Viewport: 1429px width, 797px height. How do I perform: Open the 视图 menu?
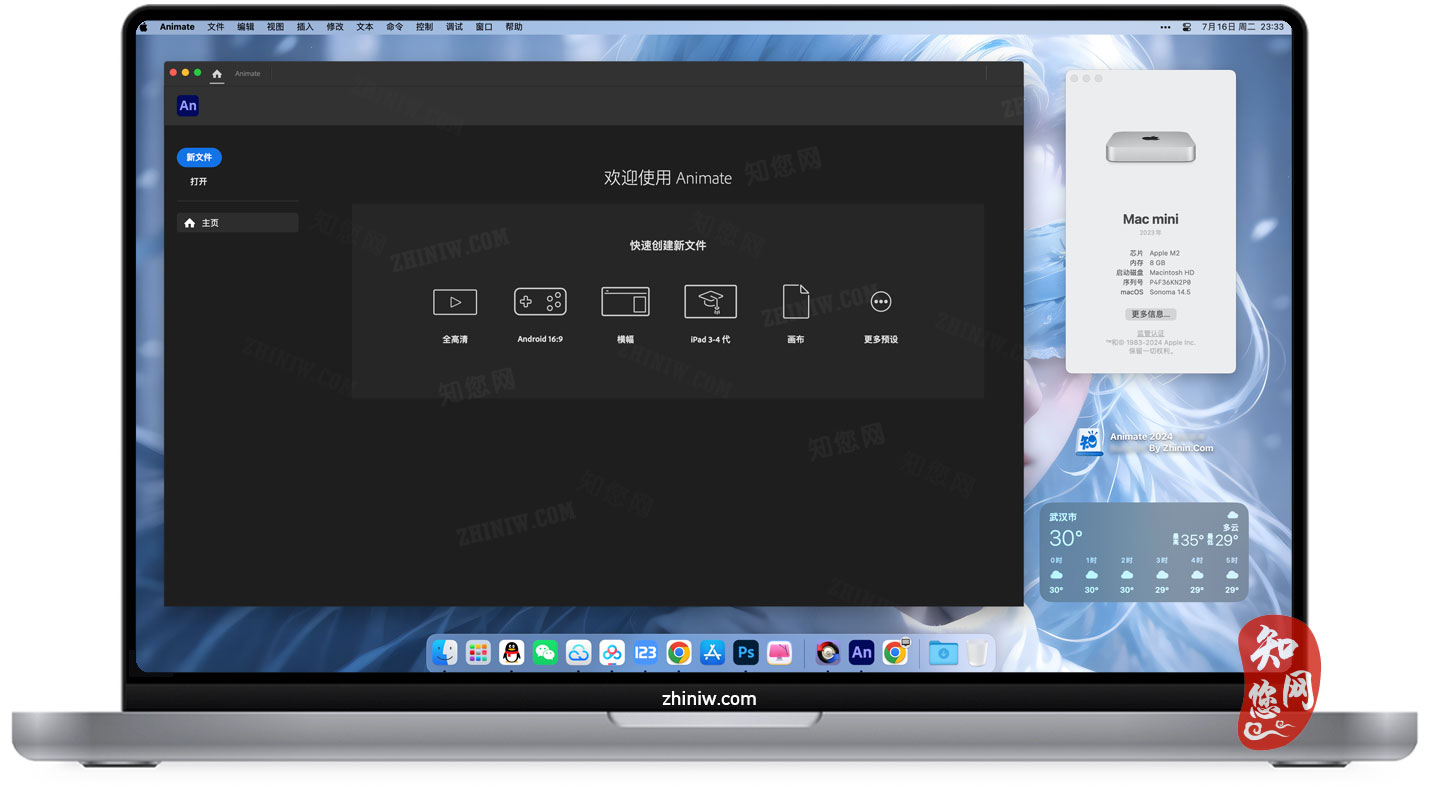coord(276,27)
